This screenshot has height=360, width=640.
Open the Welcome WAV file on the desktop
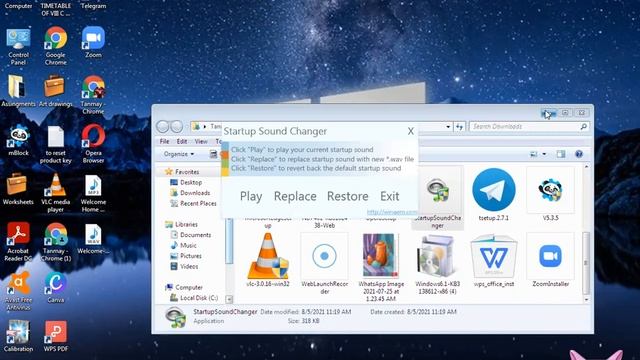coord(93,239)
